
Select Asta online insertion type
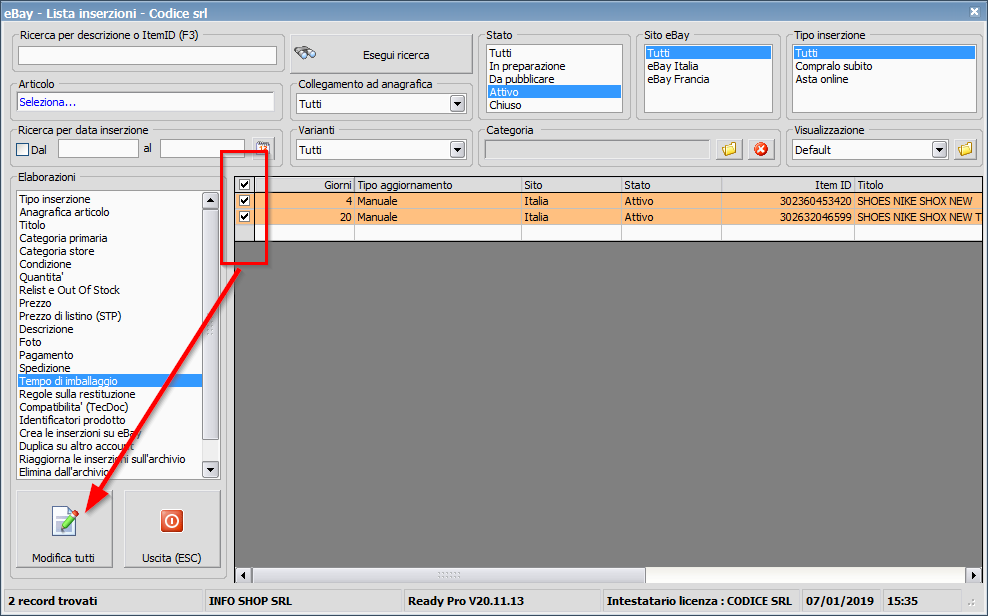click(x=884, y=79)
